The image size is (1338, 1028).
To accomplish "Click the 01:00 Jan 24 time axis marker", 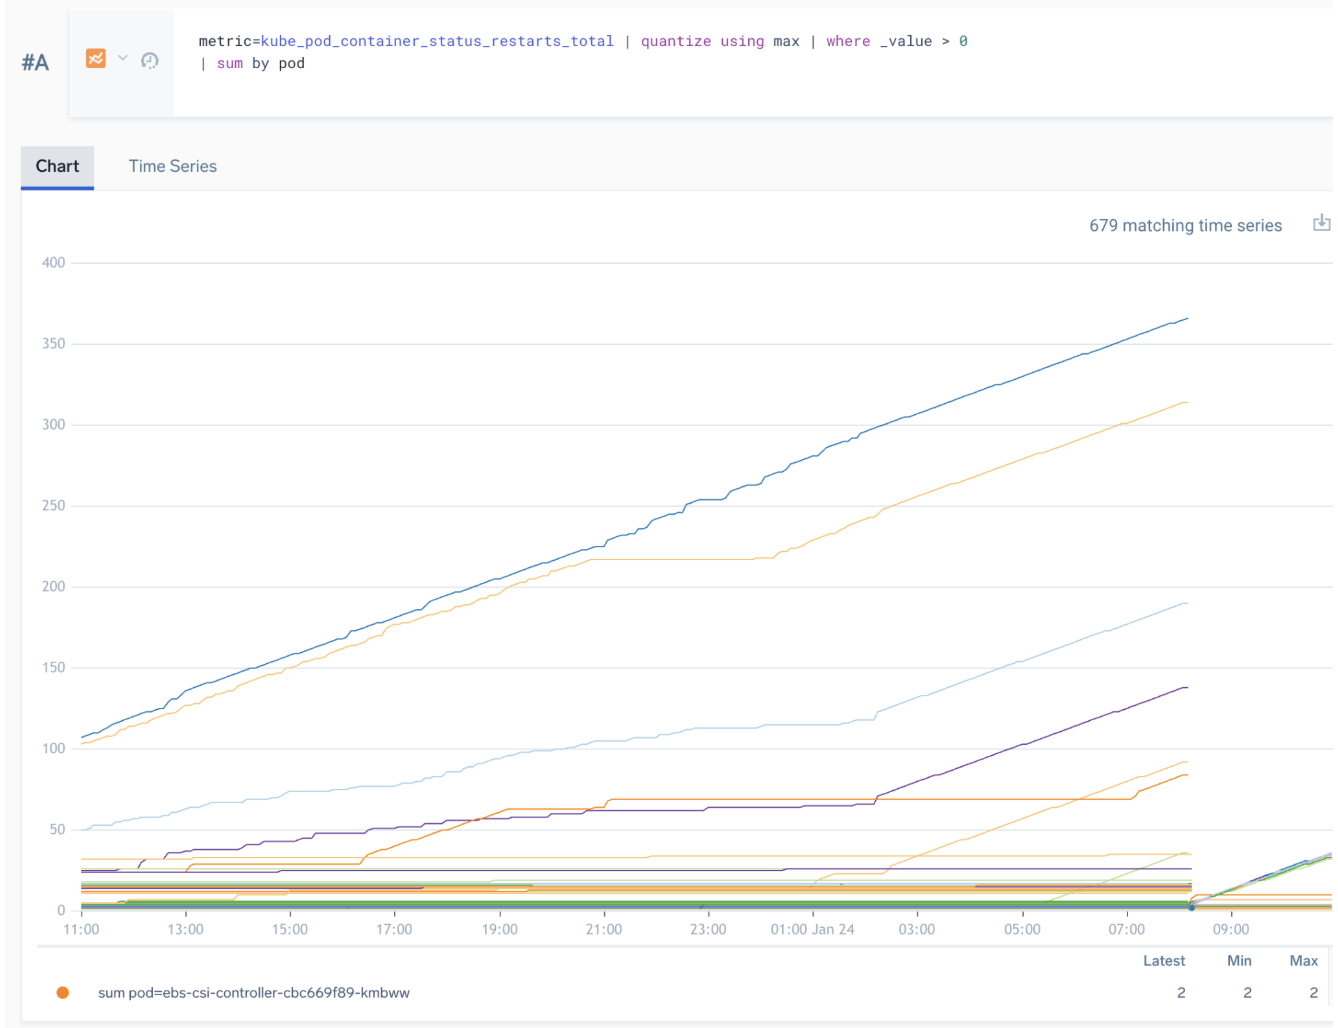I will pyautogui.click(x=812, y=929).
